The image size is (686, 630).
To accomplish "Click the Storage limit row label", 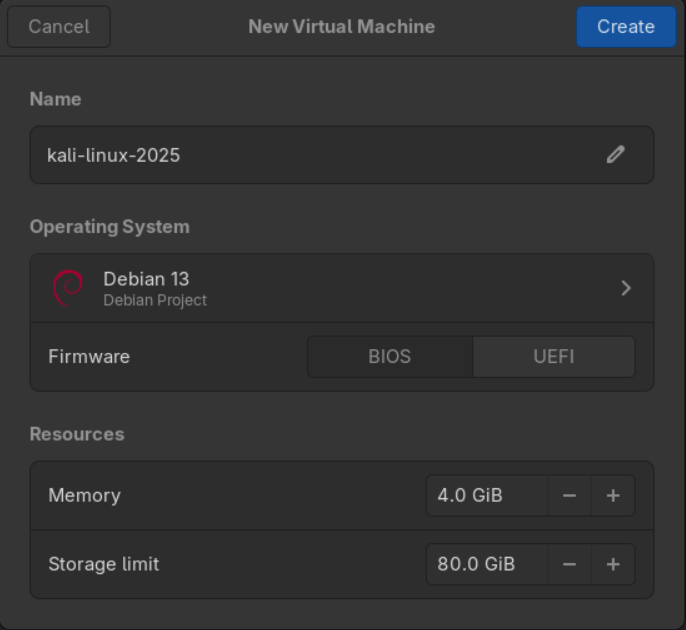I will point(103,565).
